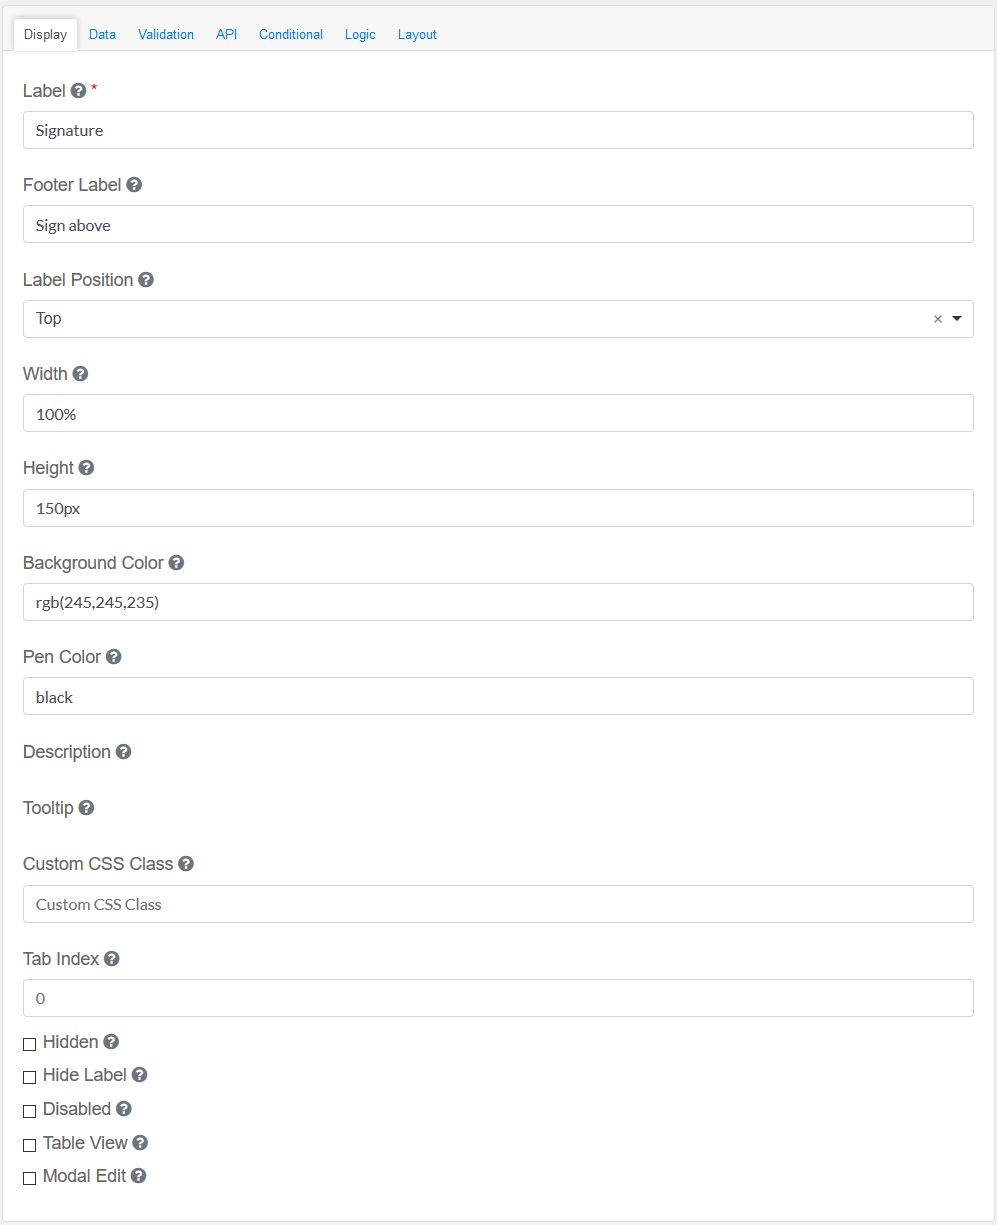Toggle the Hide Label checkbox
The width and height of the screenshot is (997, 1225).
tap(30, 1077)
